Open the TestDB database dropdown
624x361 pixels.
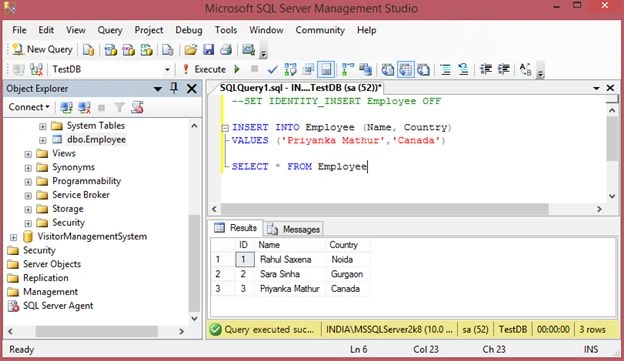167,70
